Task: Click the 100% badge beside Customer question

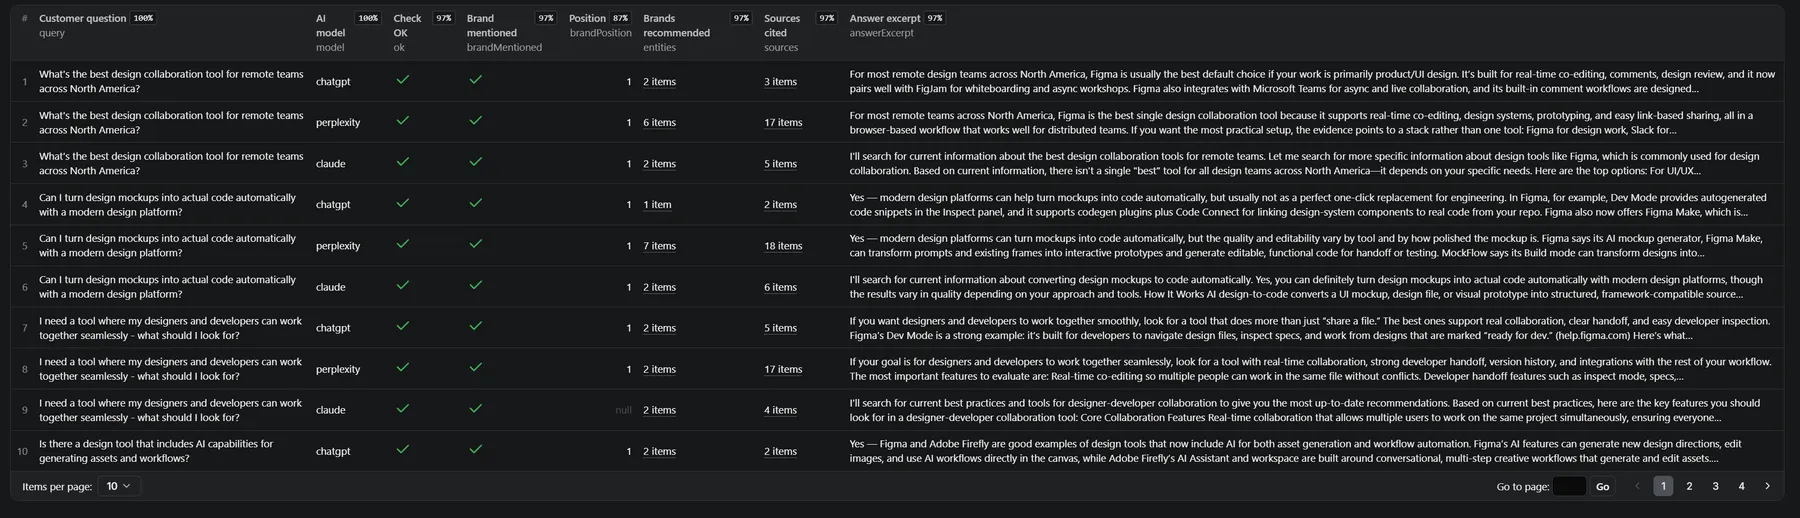Action: [x=144, y=18]
